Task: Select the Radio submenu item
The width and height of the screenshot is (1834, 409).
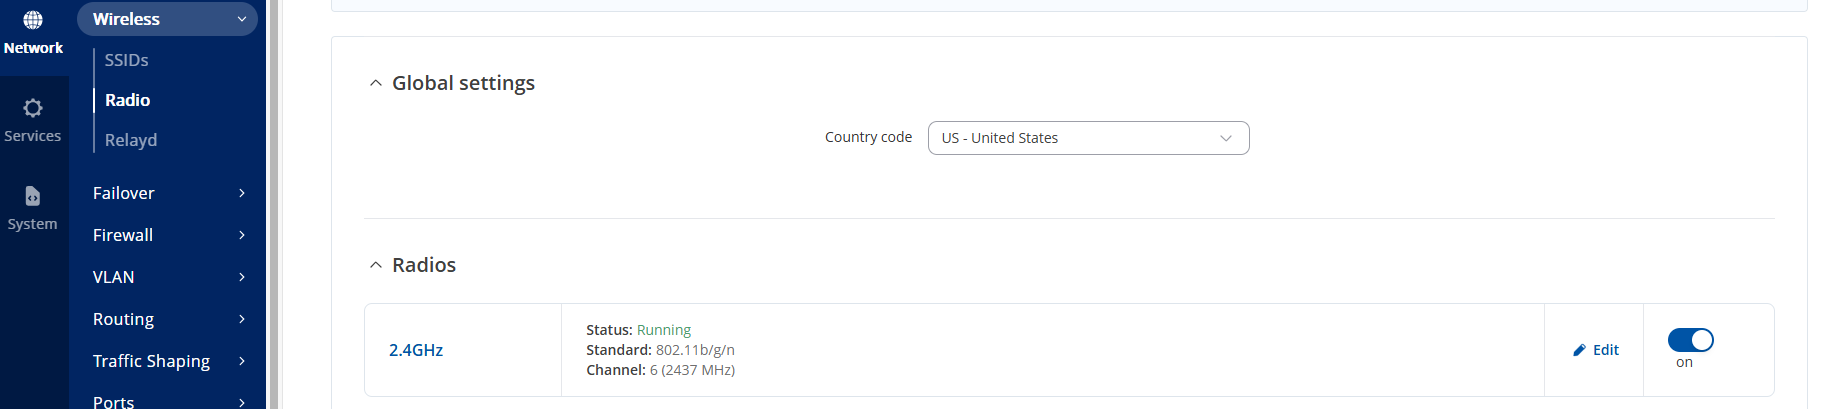Action: tap(128, 100)
